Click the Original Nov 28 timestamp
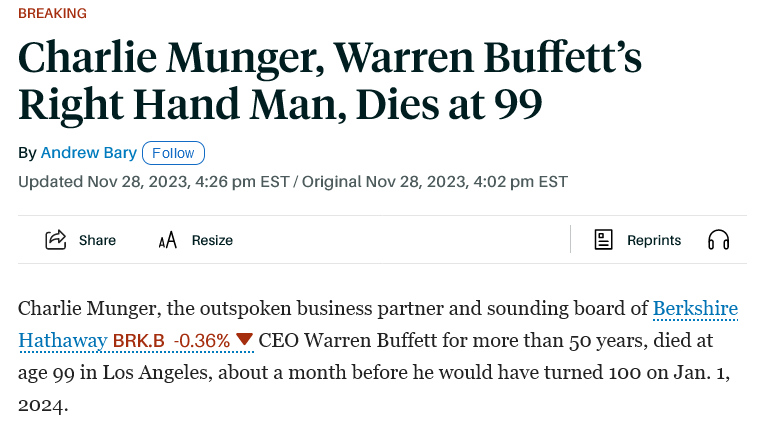The image size is (757, 430). point(435,182)
